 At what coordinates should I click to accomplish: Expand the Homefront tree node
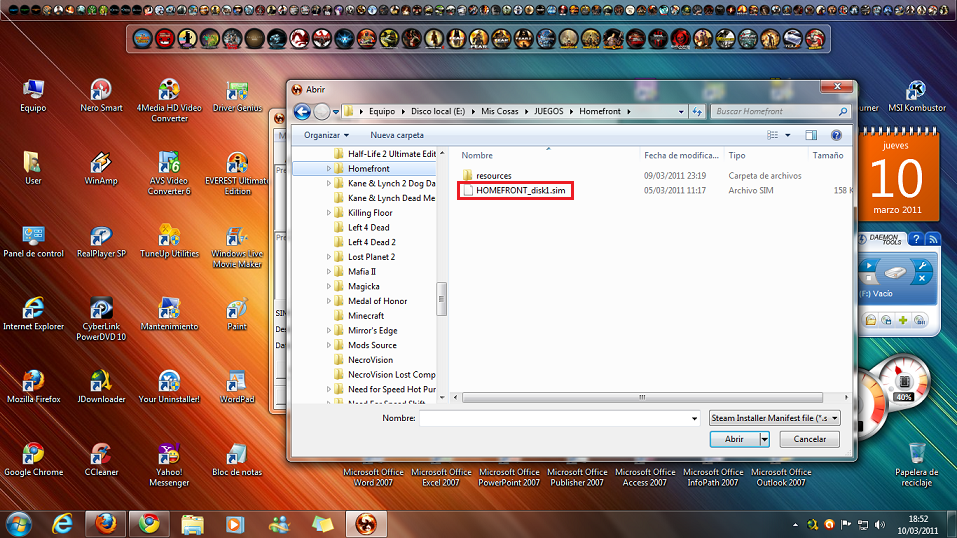[328, 169]
